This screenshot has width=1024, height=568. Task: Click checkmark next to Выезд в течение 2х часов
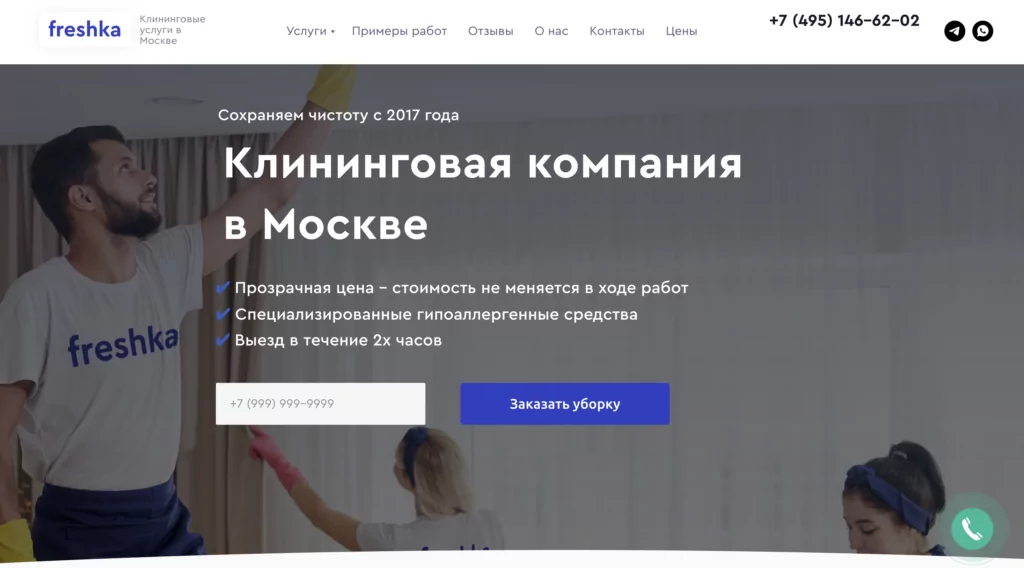223,340
